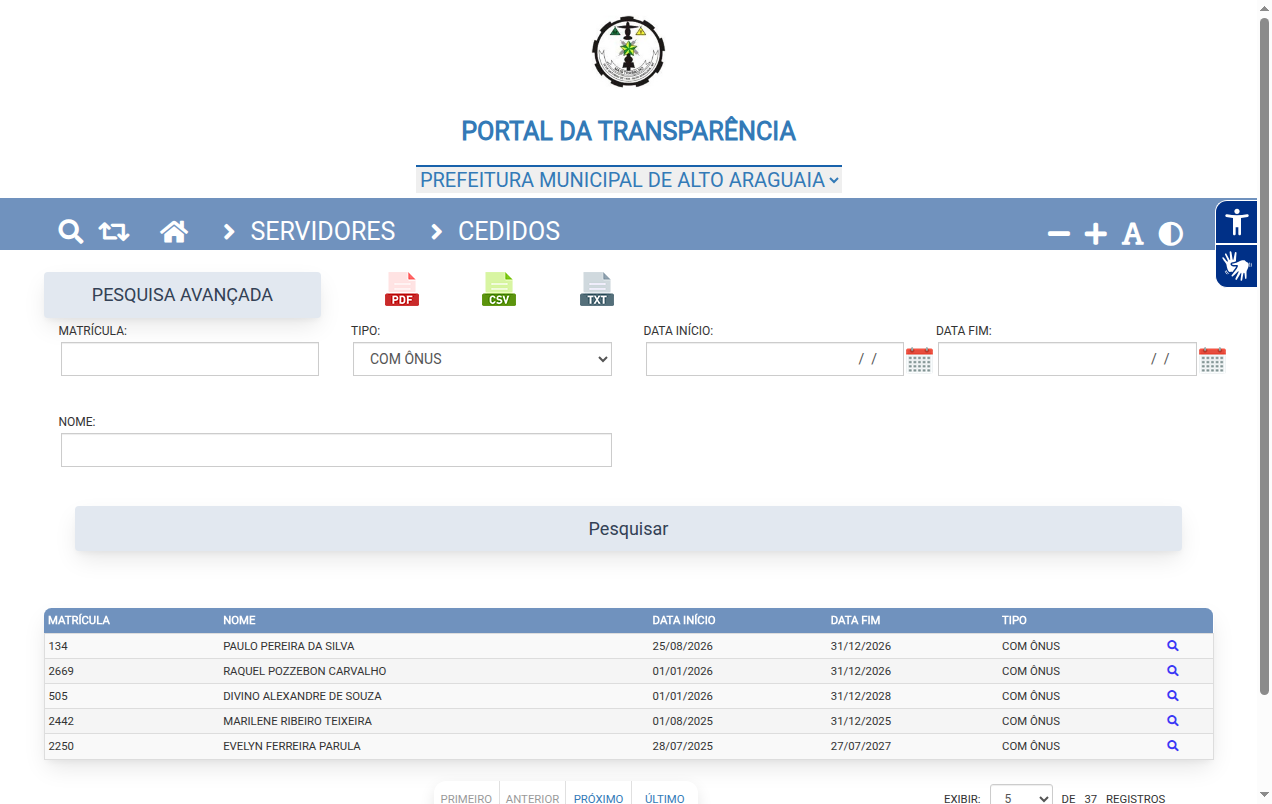Focus the Matrícula input field

(x=190, y=359)
